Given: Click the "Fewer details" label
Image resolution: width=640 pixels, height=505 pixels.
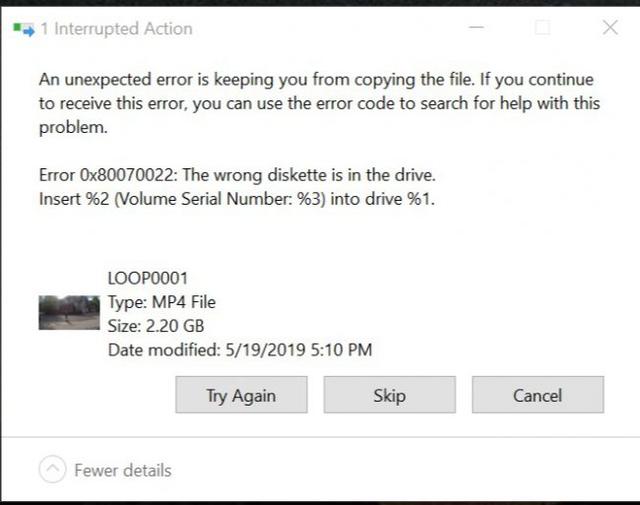Looking at the screenshot, I should coord(122,470).
